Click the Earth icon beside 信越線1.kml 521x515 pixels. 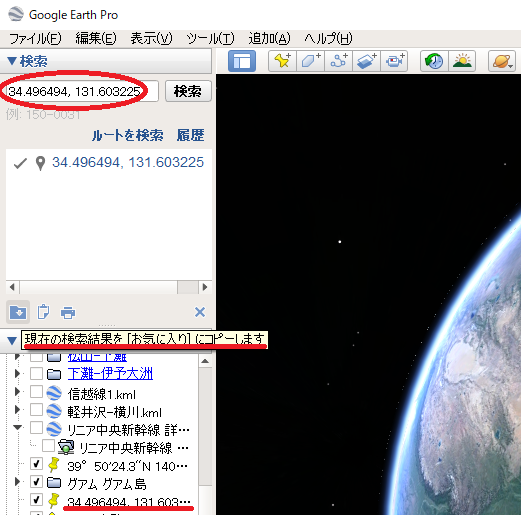[x=54, y=393]
